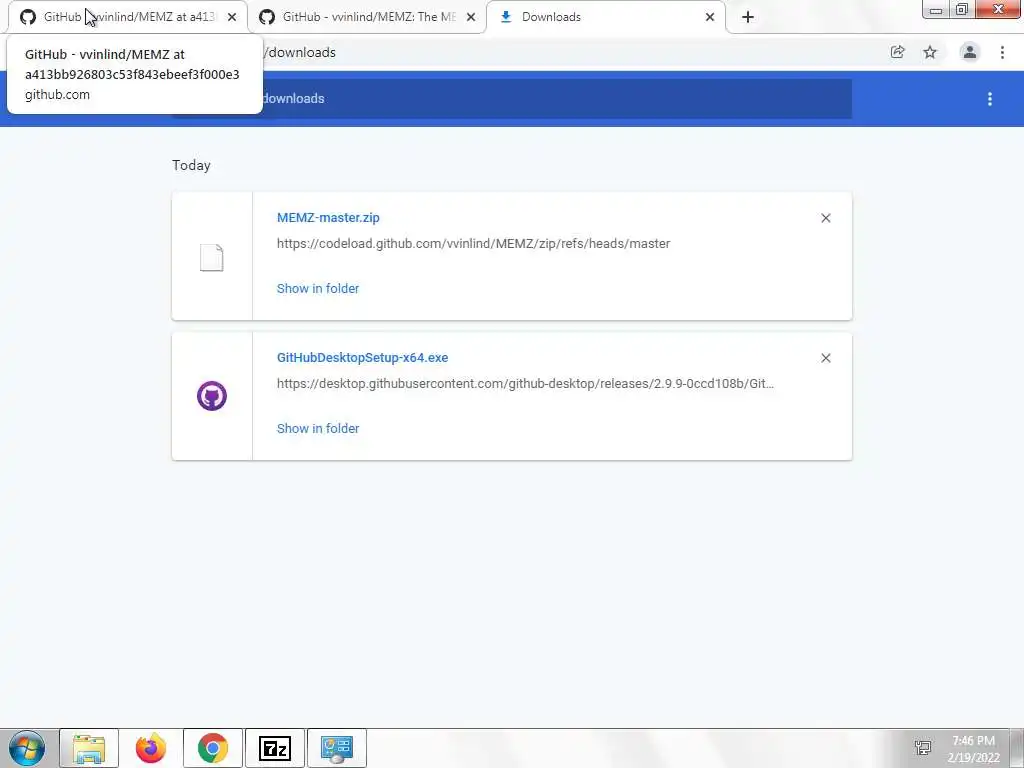Click the share page icon
The height and width of the screenshot is (768, 1024).
897,52
